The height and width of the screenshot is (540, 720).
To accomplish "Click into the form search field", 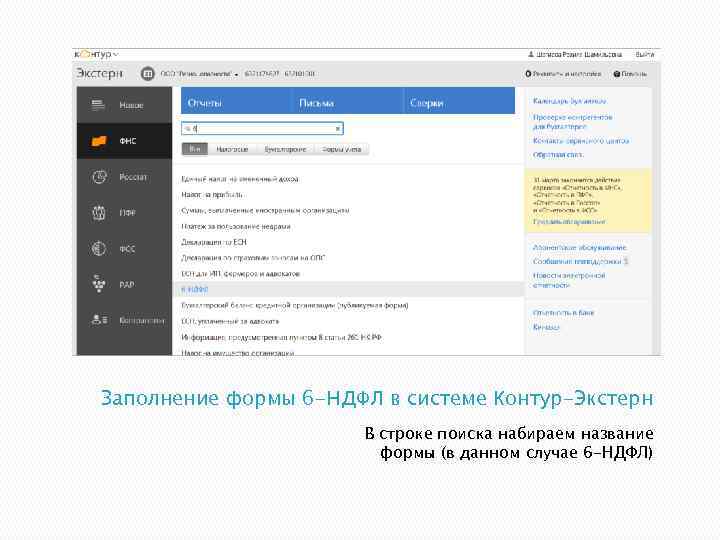I will point(262,129).
